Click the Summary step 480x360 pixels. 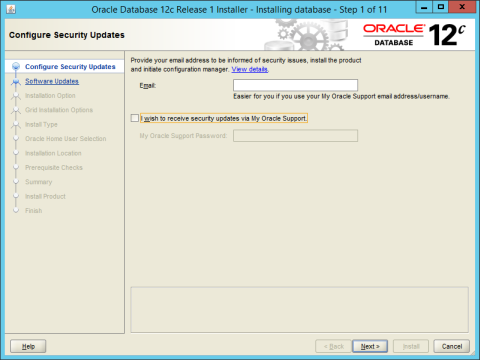click(x=39, y=182)
